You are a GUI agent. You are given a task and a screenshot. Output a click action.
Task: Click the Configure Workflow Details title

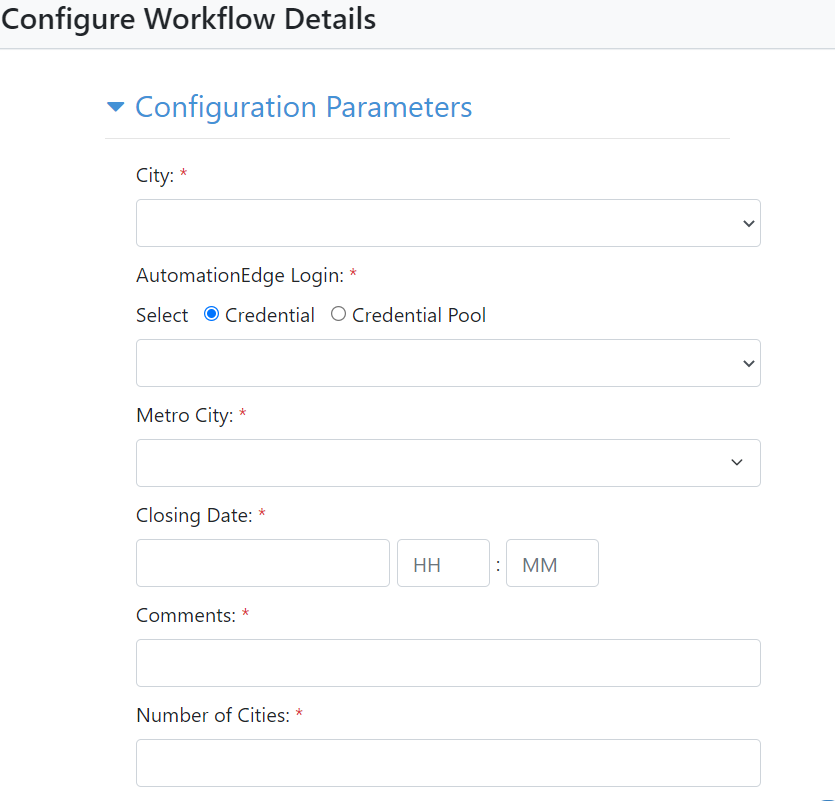click(189, 19)
